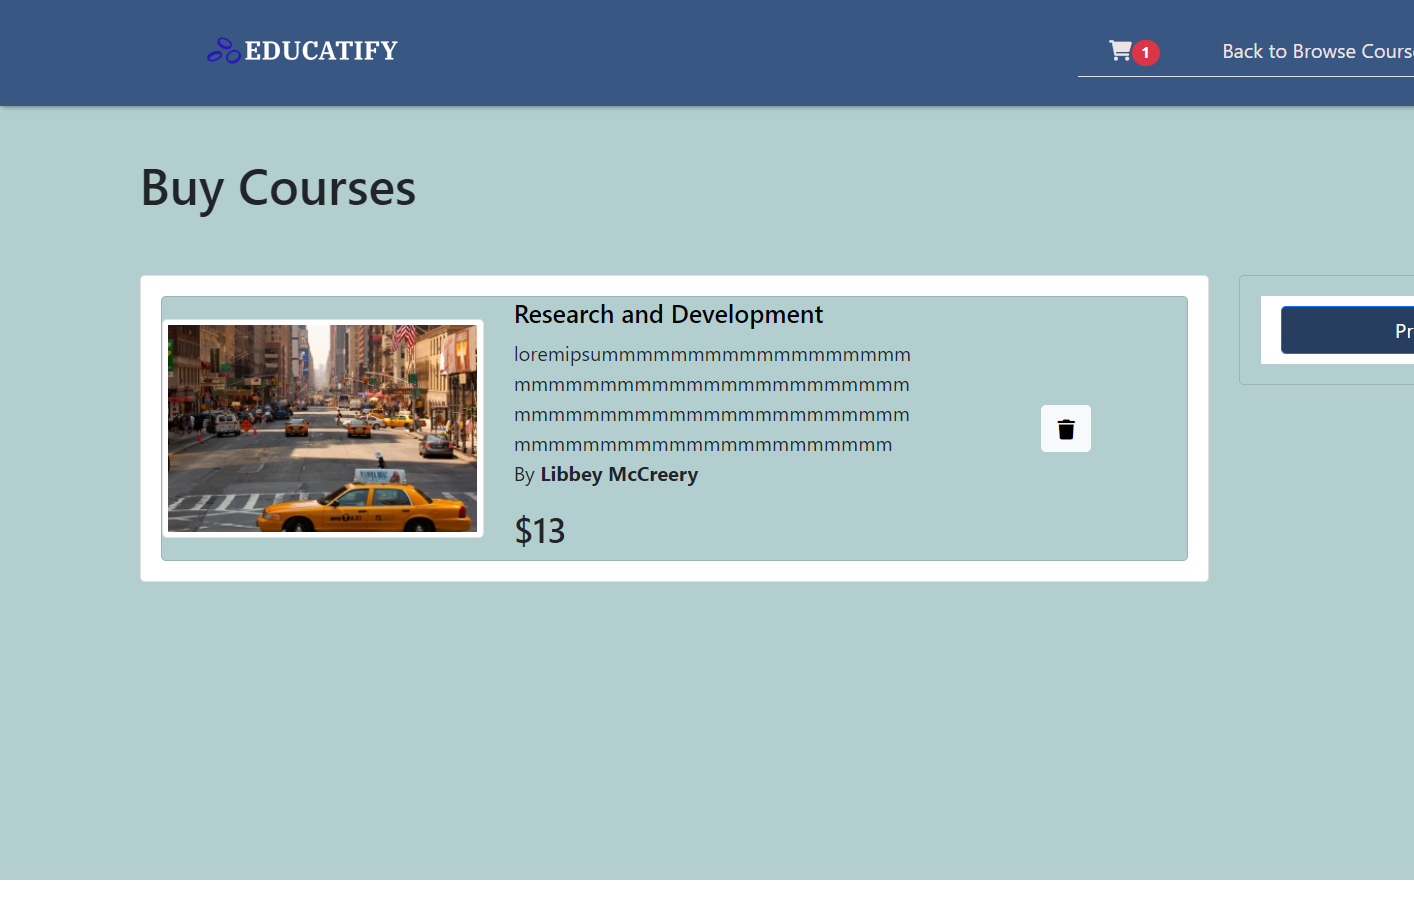Image resolution: width=1414 pixels, height=897 pixels.
Task: Click the New York street course thumbnail
Action: click(x=322, y=428)
